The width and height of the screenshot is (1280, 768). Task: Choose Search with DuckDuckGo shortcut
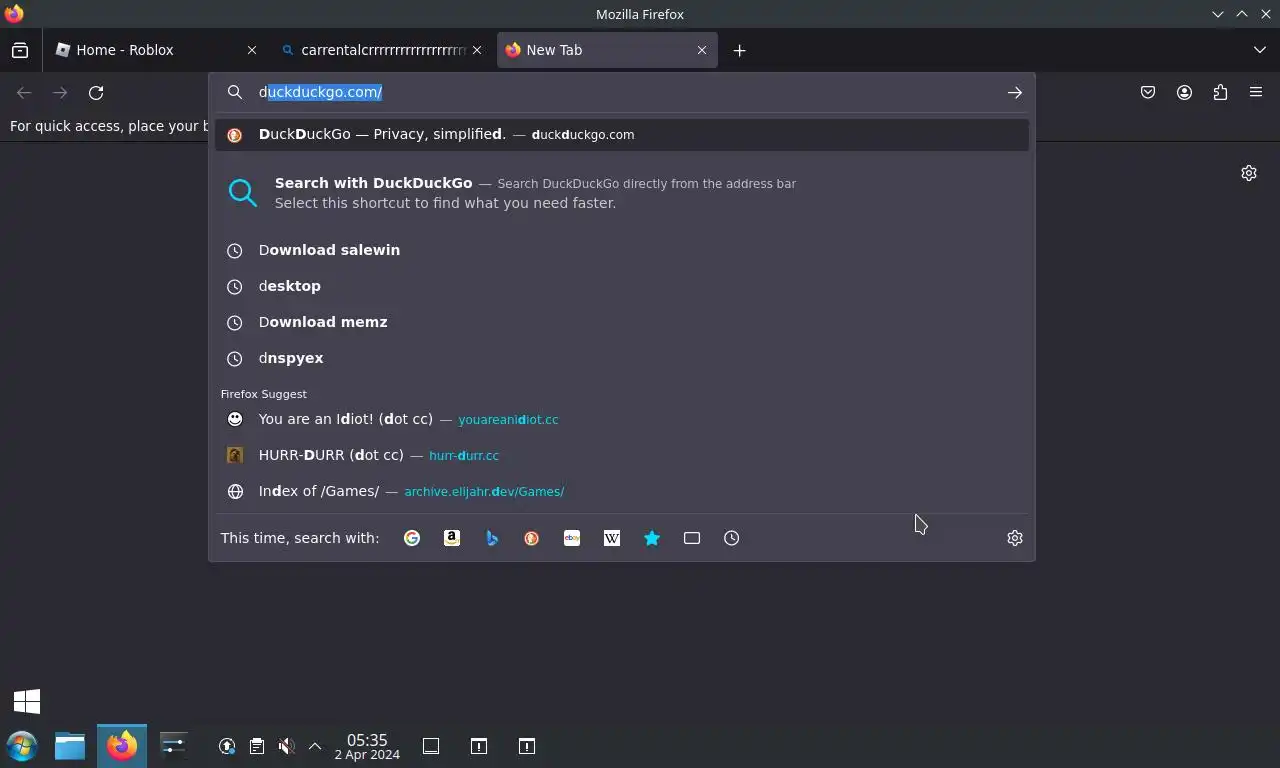(x=622, y=193)
